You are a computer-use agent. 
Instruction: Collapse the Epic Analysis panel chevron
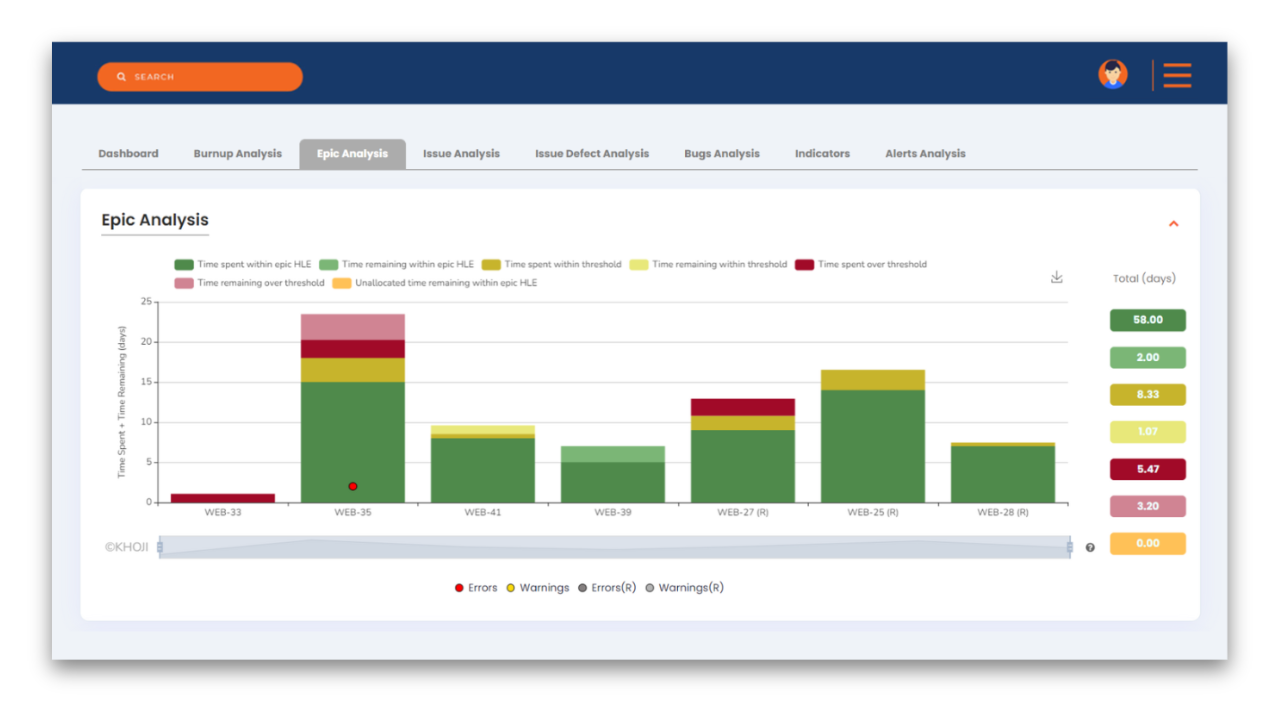coord(1173,224)
